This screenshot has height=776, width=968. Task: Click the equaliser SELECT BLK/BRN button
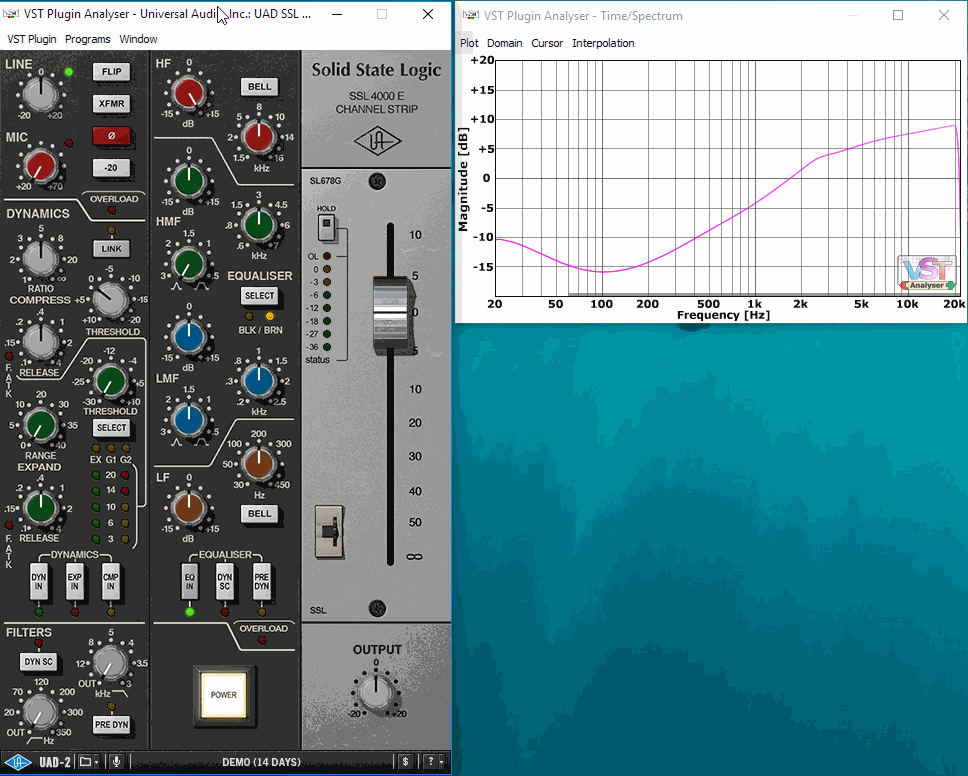click(259, 296)
